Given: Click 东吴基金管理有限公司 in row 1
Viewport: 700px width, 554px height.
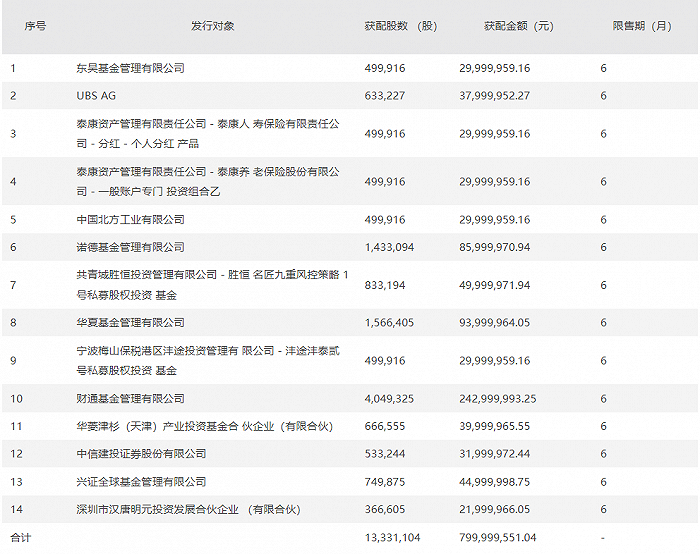Looking at the screenshot, I should pos(130,68).
